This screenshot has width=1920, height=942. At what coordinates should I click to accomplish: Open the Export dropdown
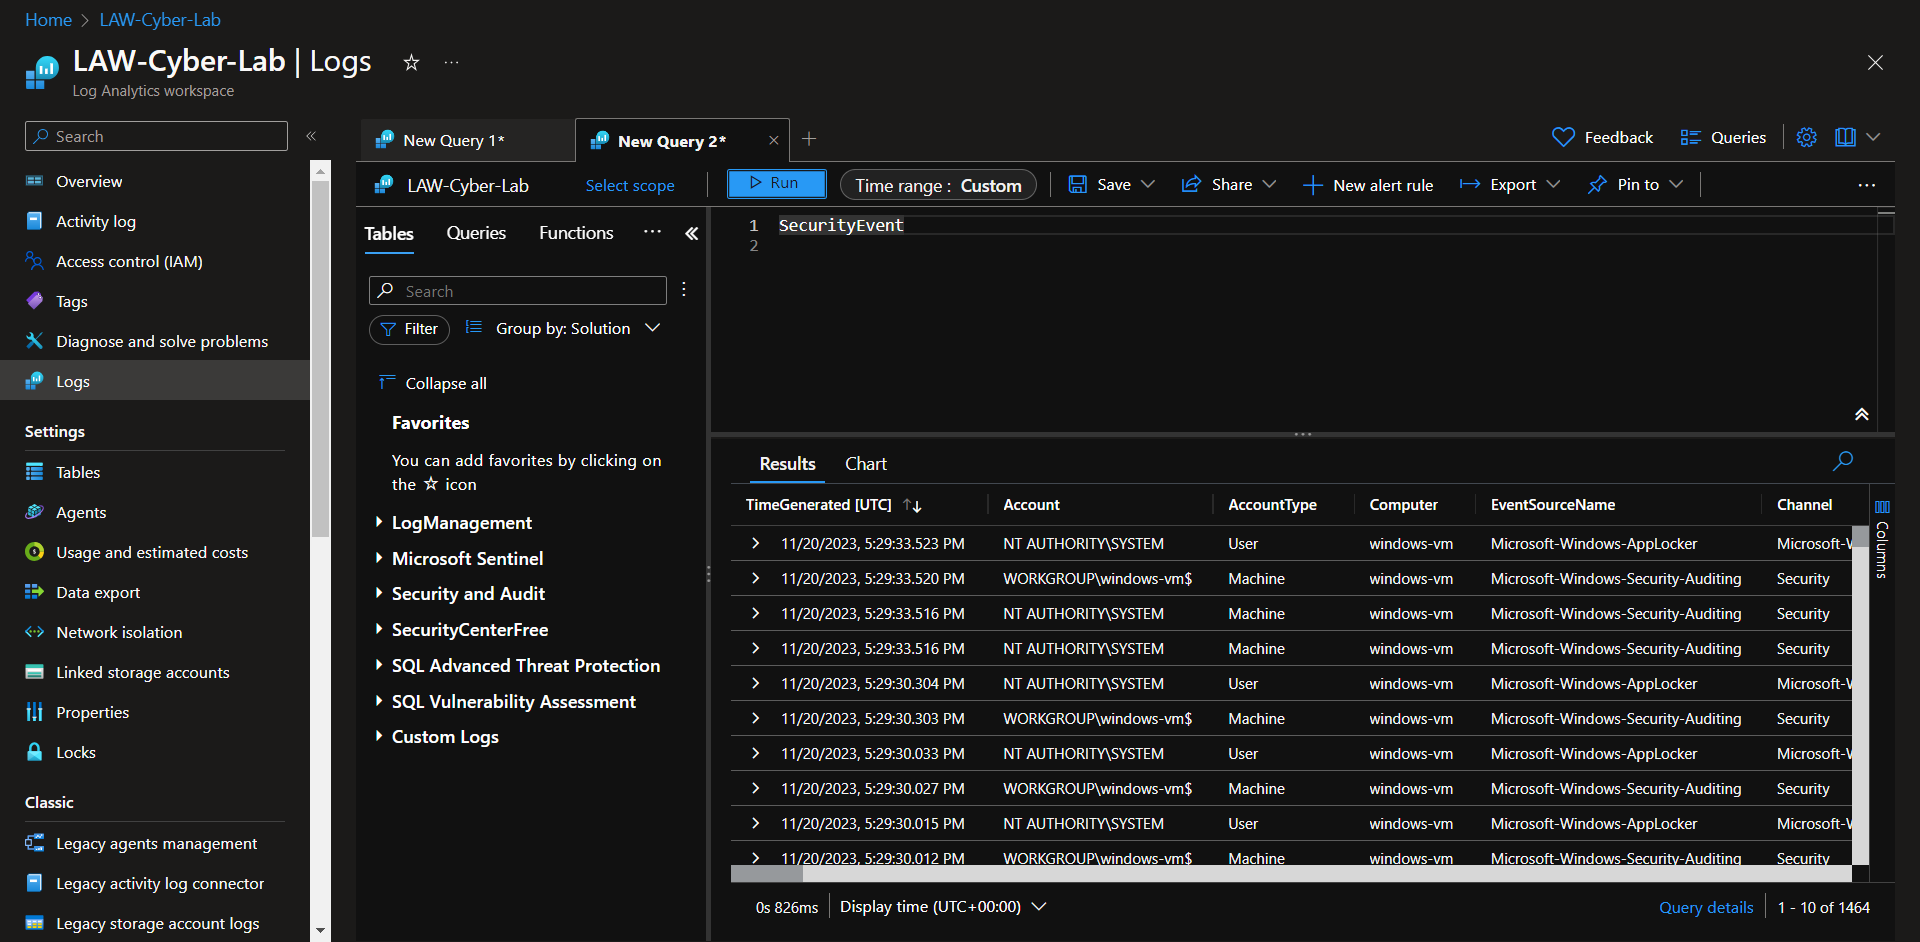point(1510,184)
